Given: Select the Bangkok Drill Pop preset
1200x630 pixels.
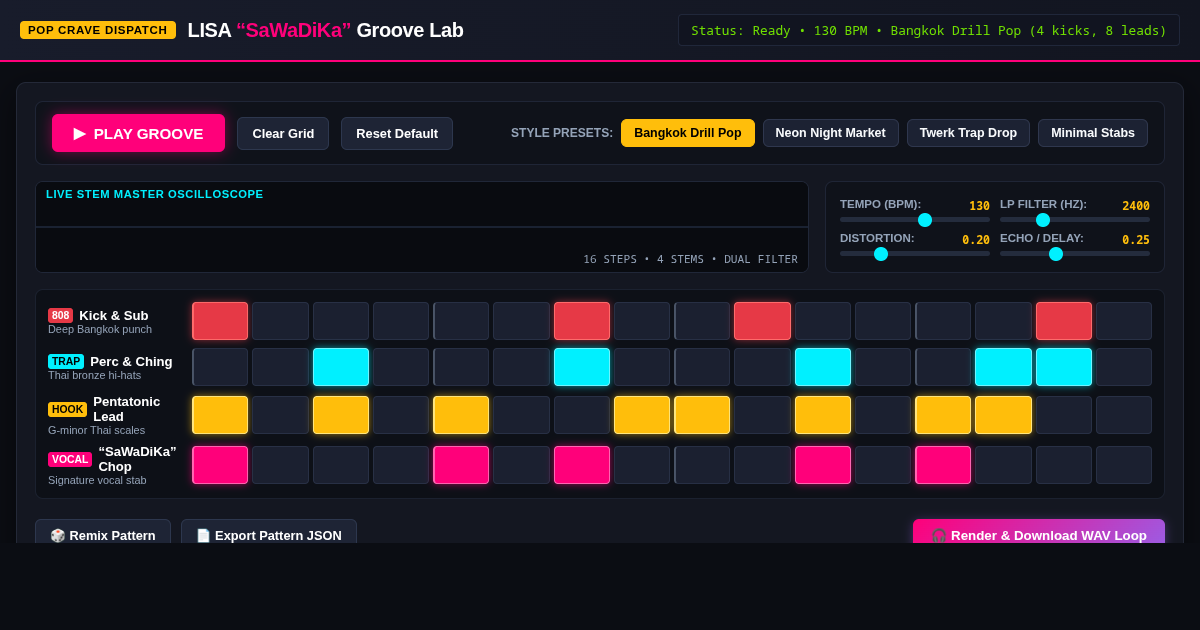Looking at the screenshot, I should point(688,133).
